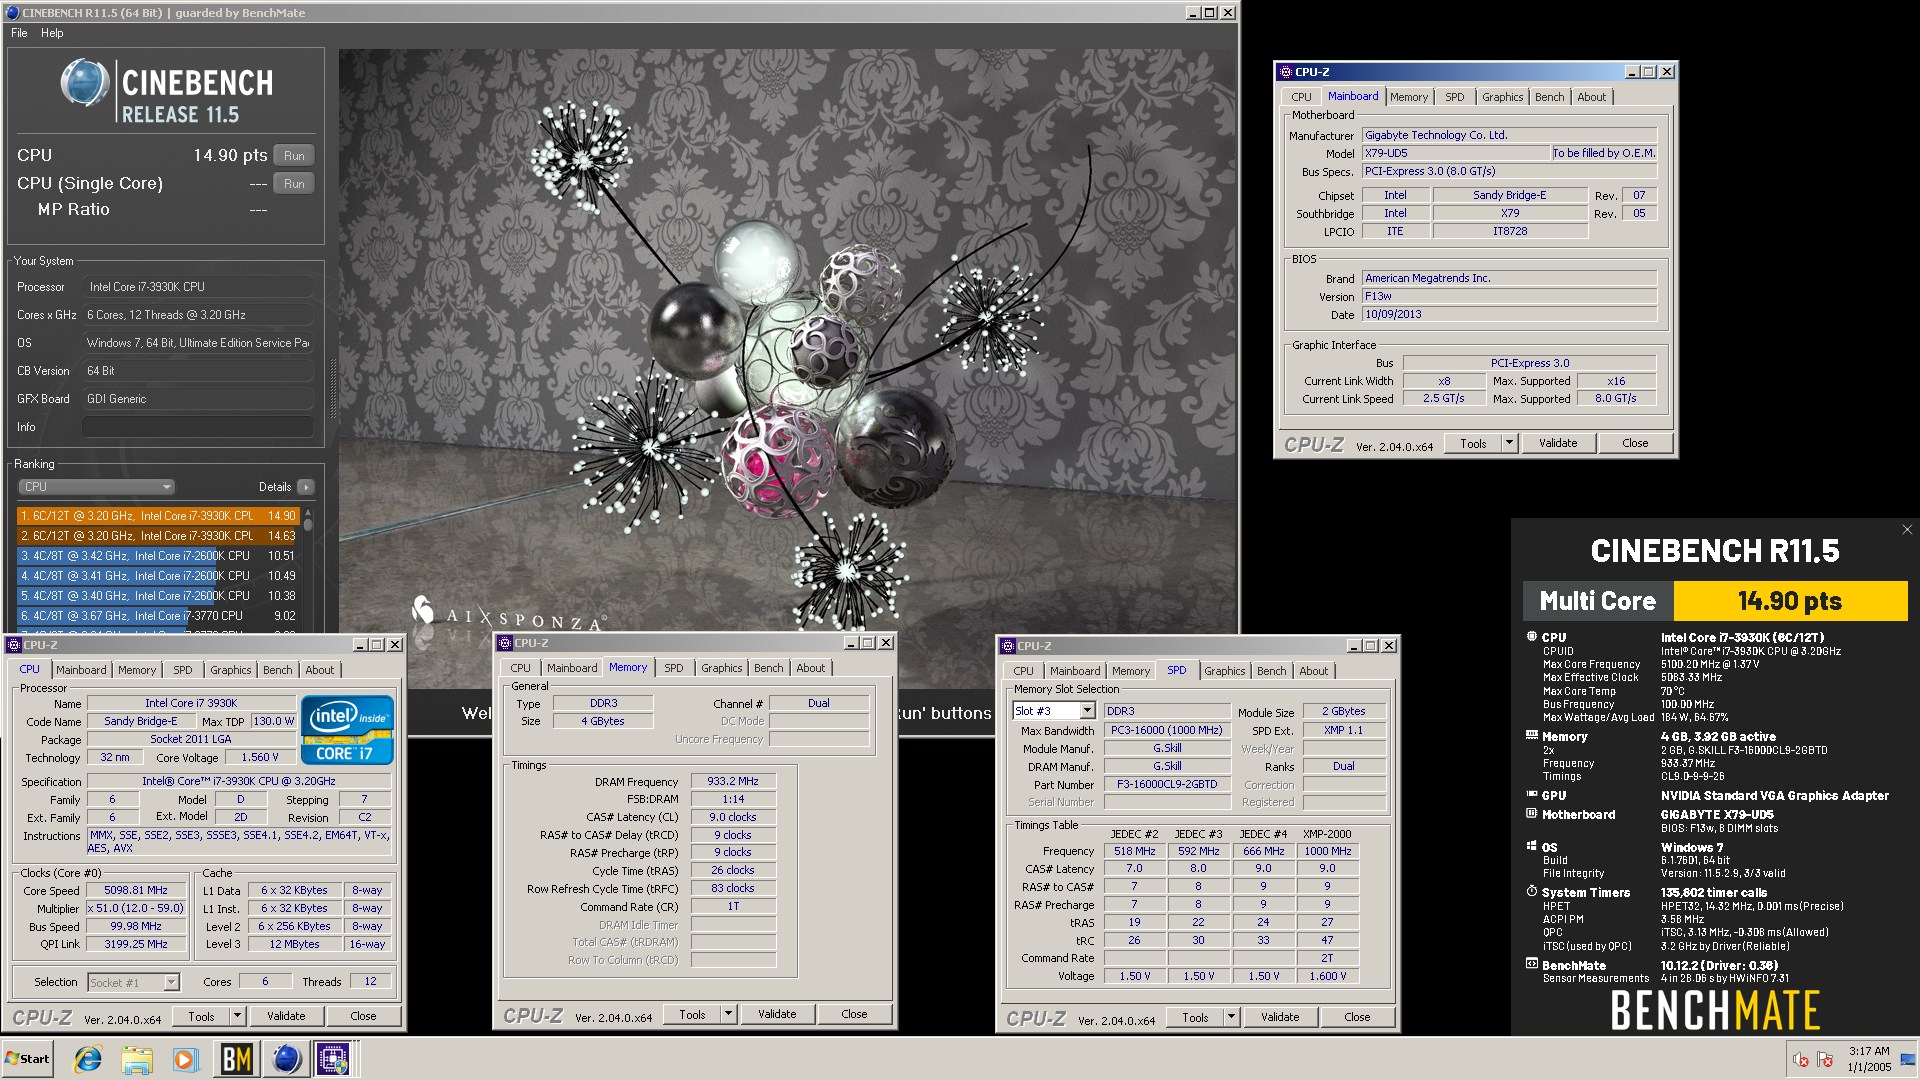Open the Cinebench Help menu
This screenshot has height=1080, width=1920.
(52, 33)
